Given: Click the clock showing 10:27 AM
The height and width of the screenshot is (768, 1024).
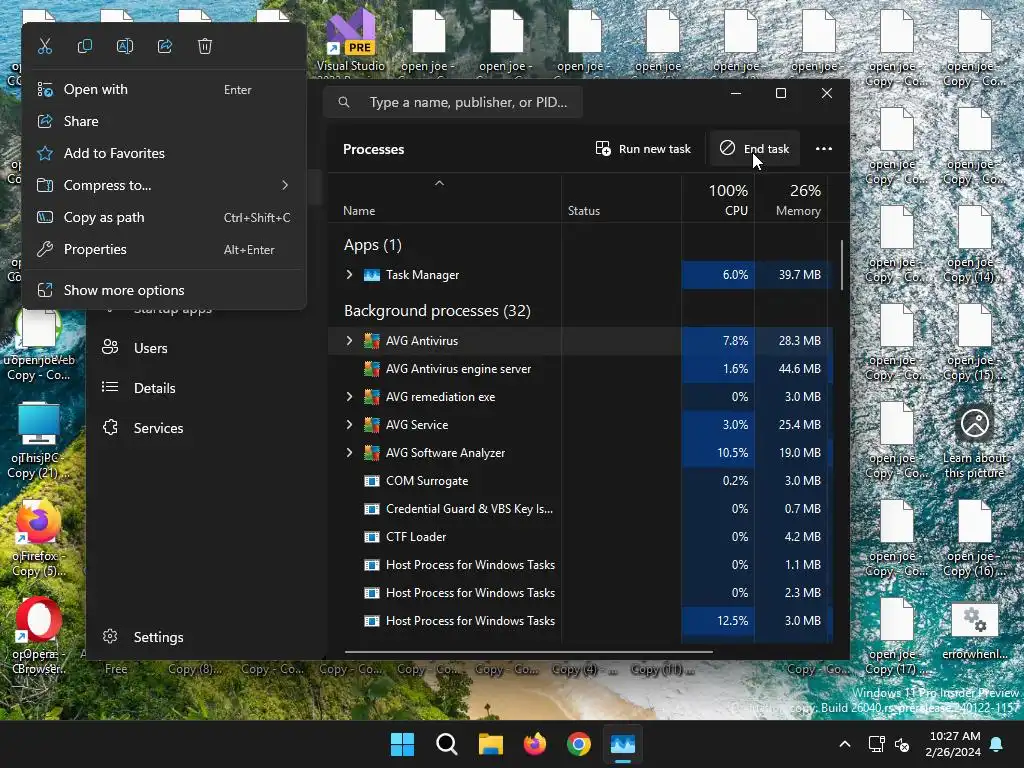Looking at the screenshot, I should click(x=954, y=737).
